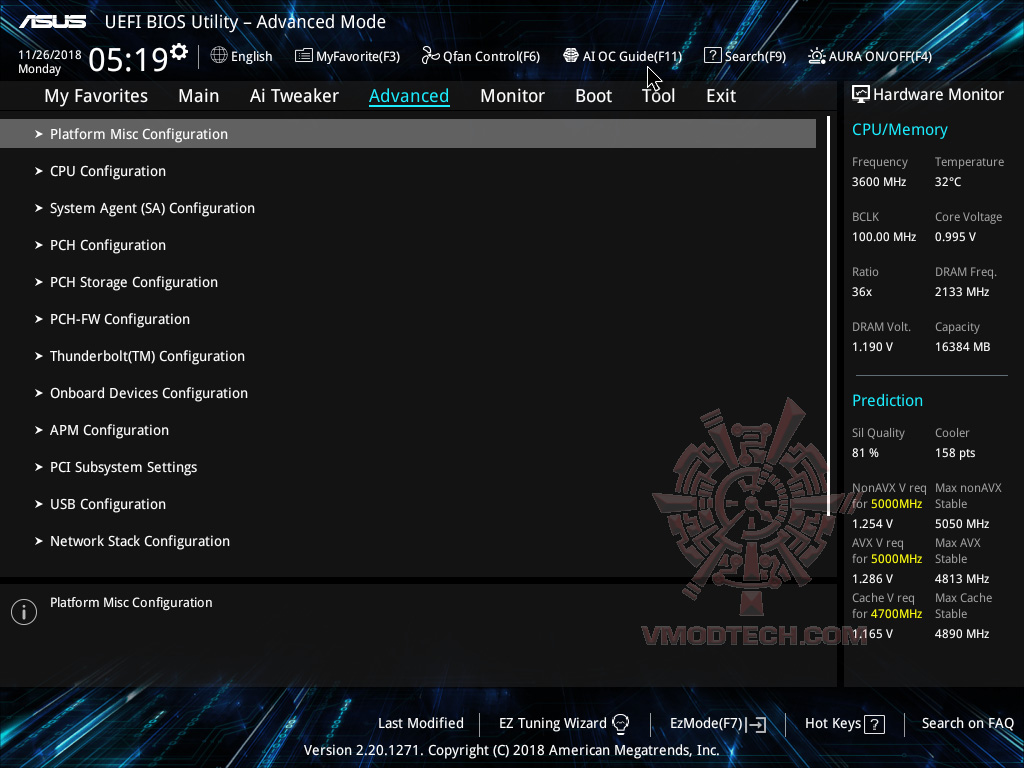This screenshot has height=768, width=1024.
Task: Click the AI OC Guide chip icon
Action: tap(571, 56)
